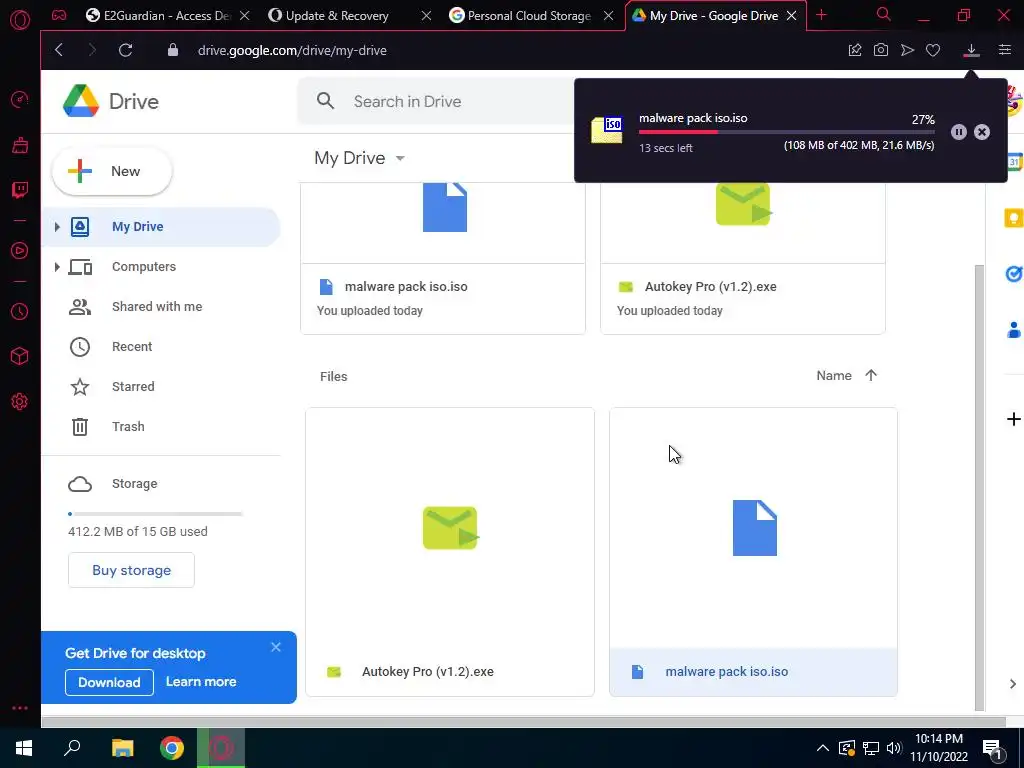1024x768 pixels.
Task: Hide the Drive side panel chevron
Action: coord(1013,684)
